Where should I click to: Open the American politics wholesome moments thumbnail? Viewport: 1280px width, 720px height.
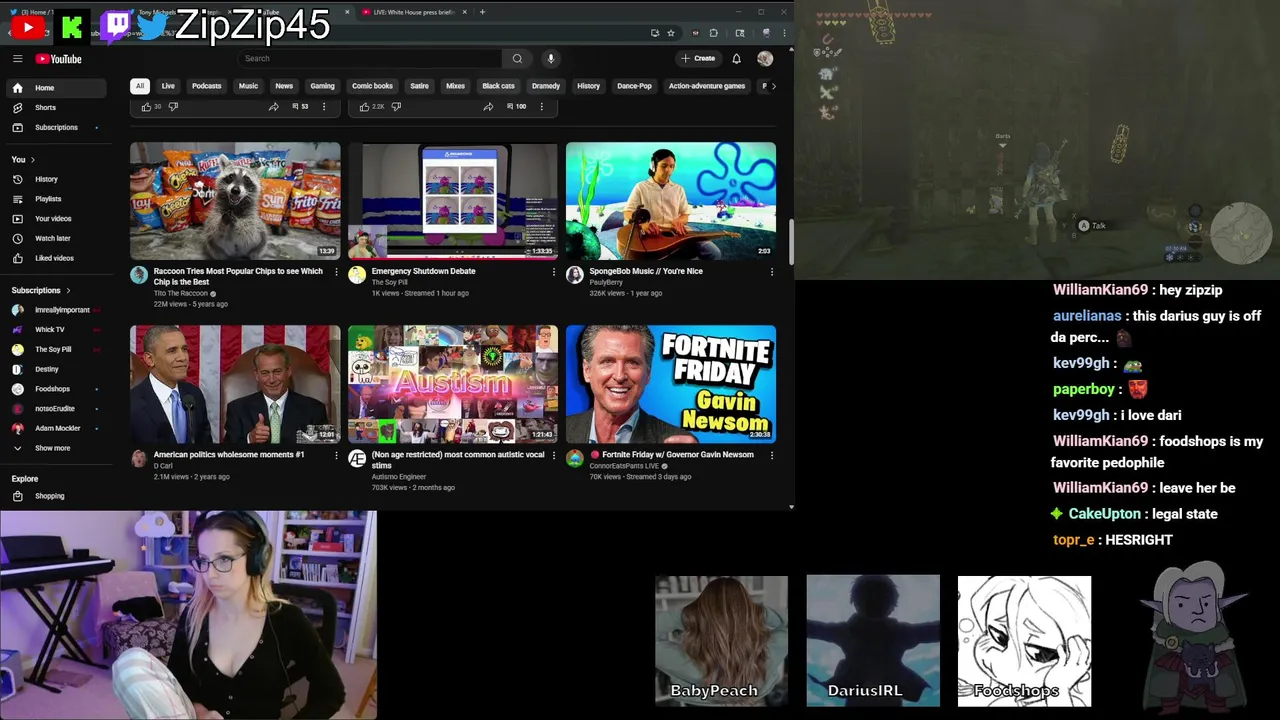coord(235,384)
